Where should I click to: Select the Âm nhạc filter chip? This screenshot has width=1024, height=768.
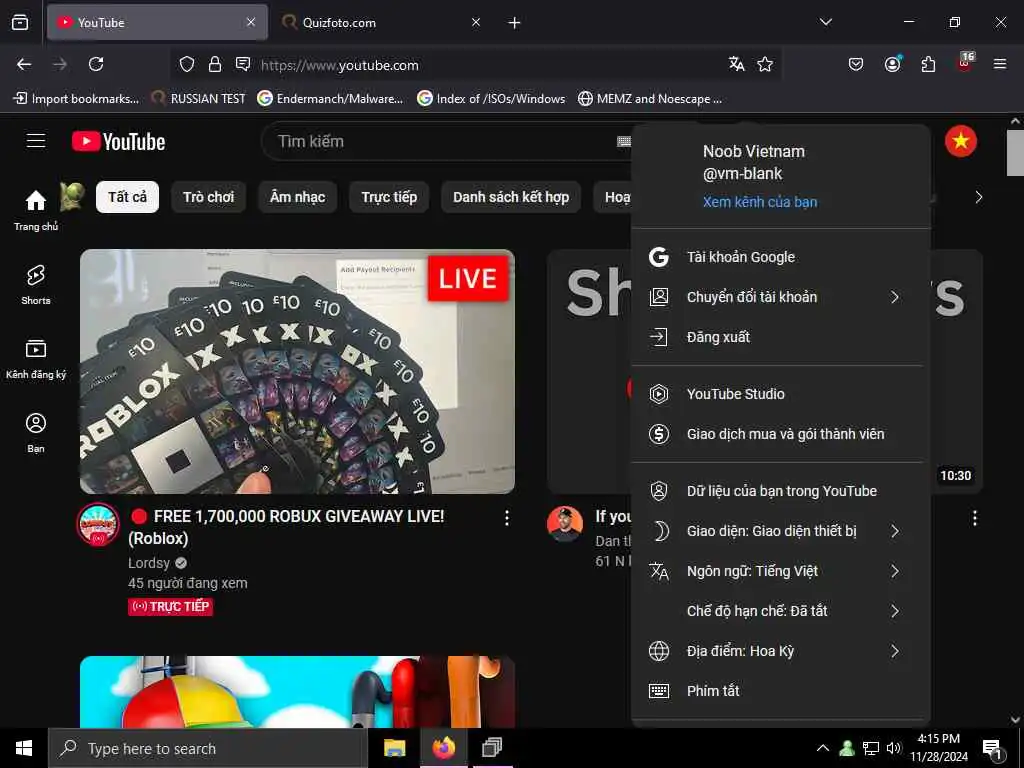click(297, 197)
